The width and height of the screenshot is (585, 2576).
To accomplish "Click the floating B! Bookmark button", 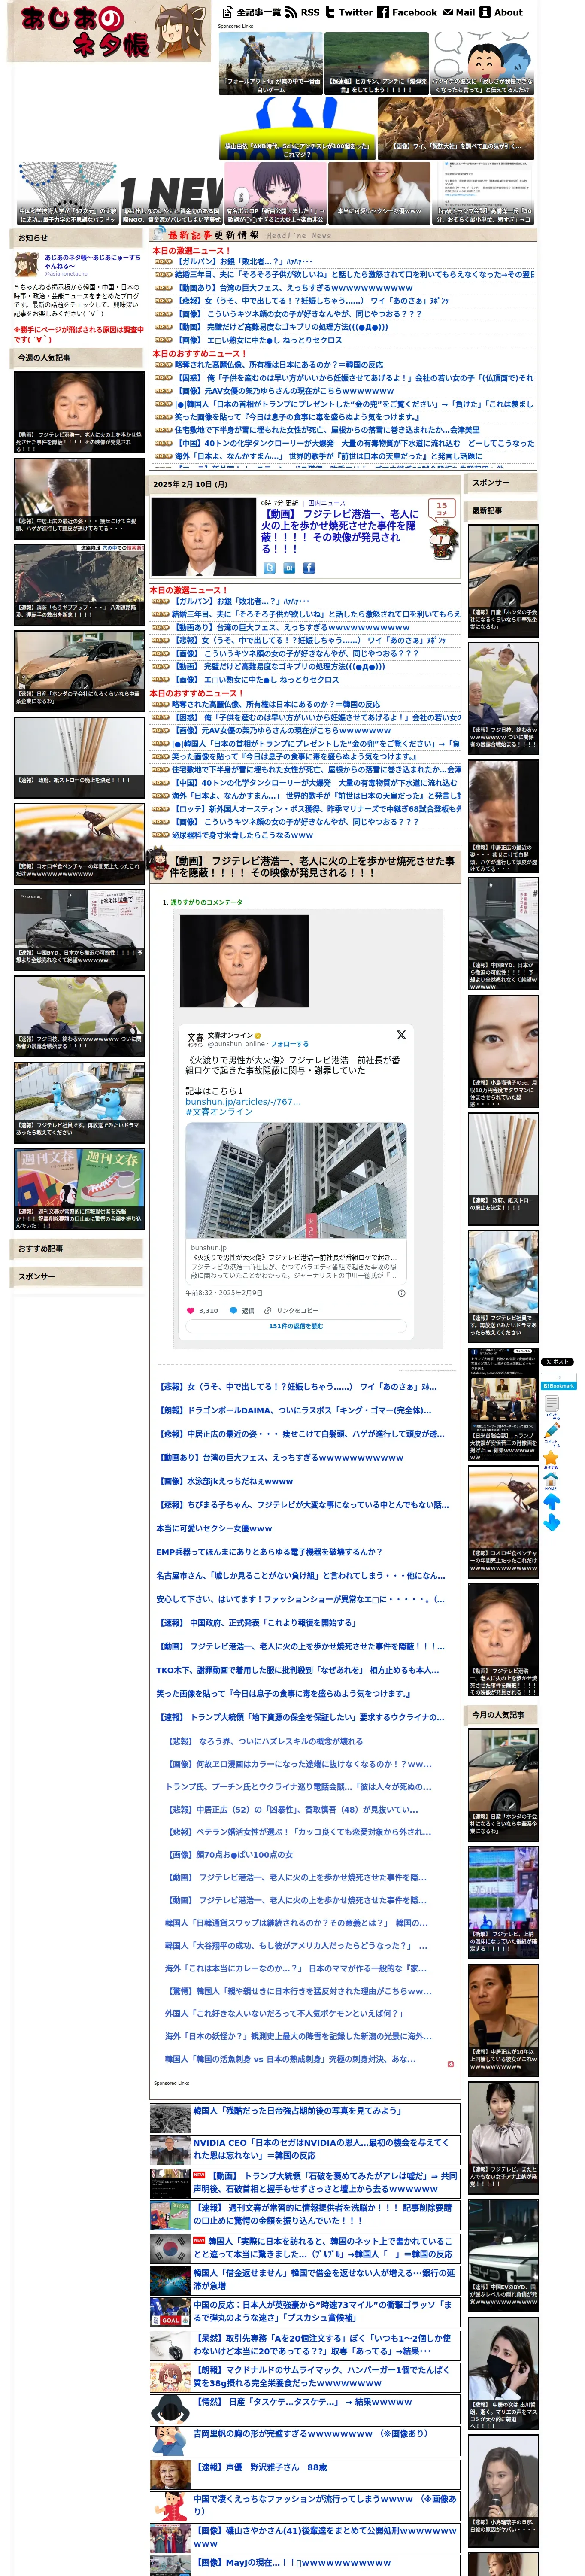I will click(x=558, y=1386).
